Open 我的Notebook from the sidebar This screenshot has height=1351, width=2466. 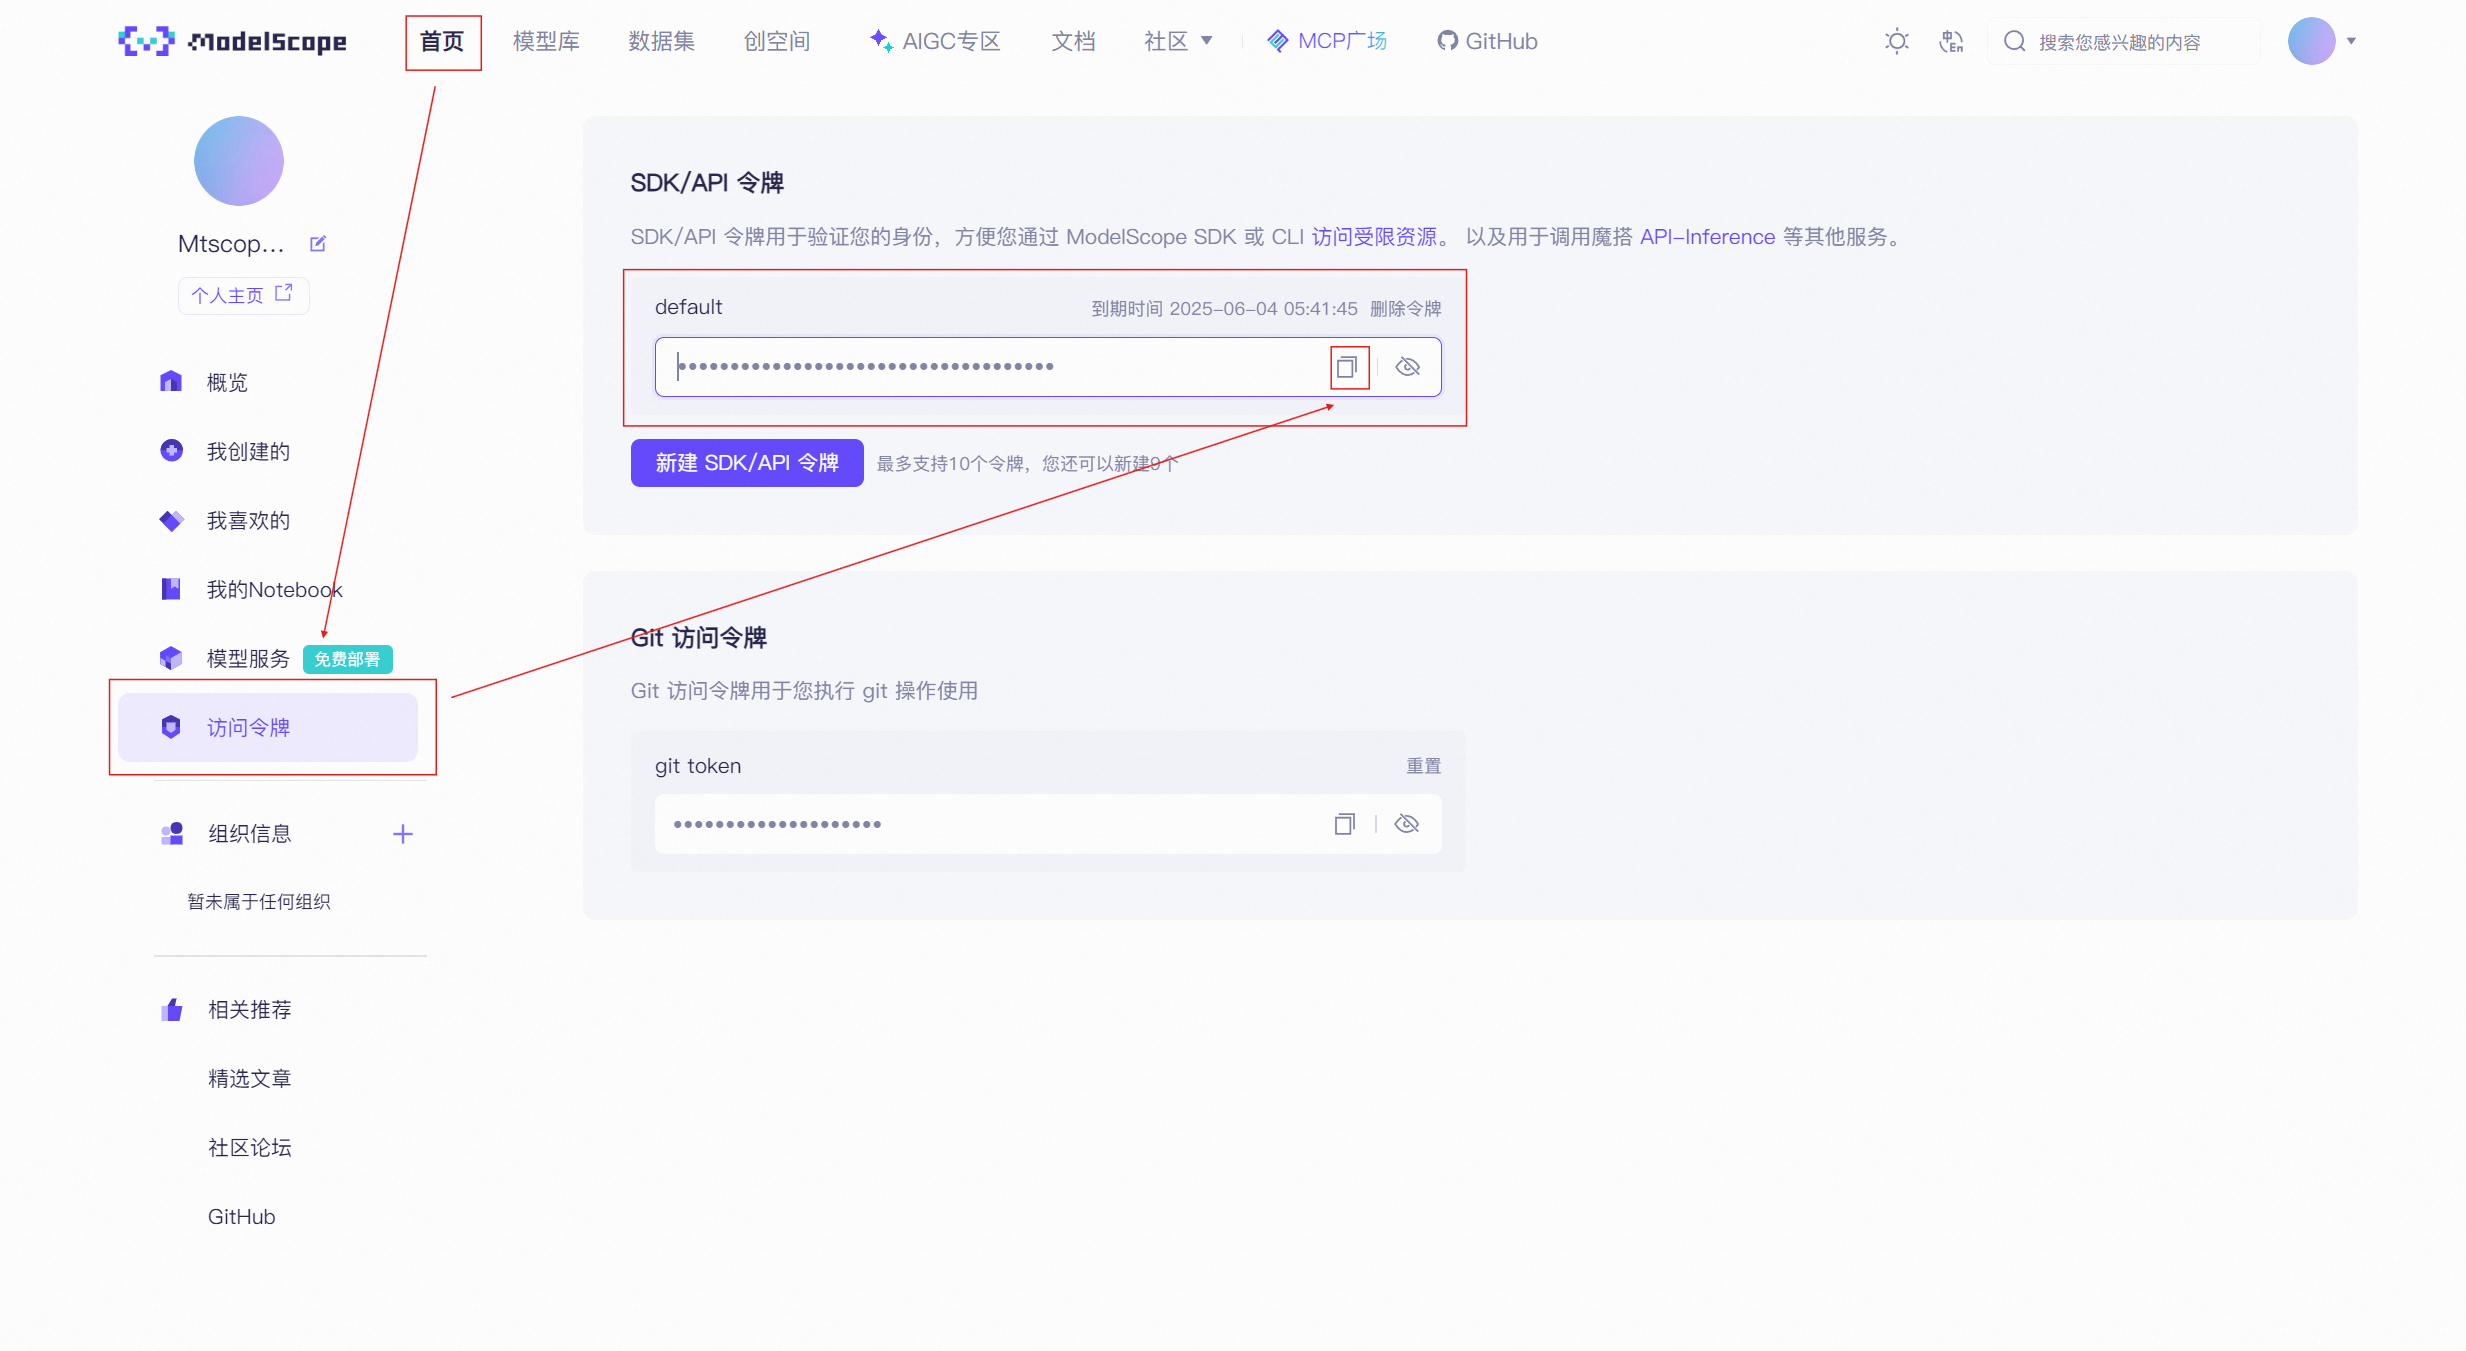pos(273,589)
